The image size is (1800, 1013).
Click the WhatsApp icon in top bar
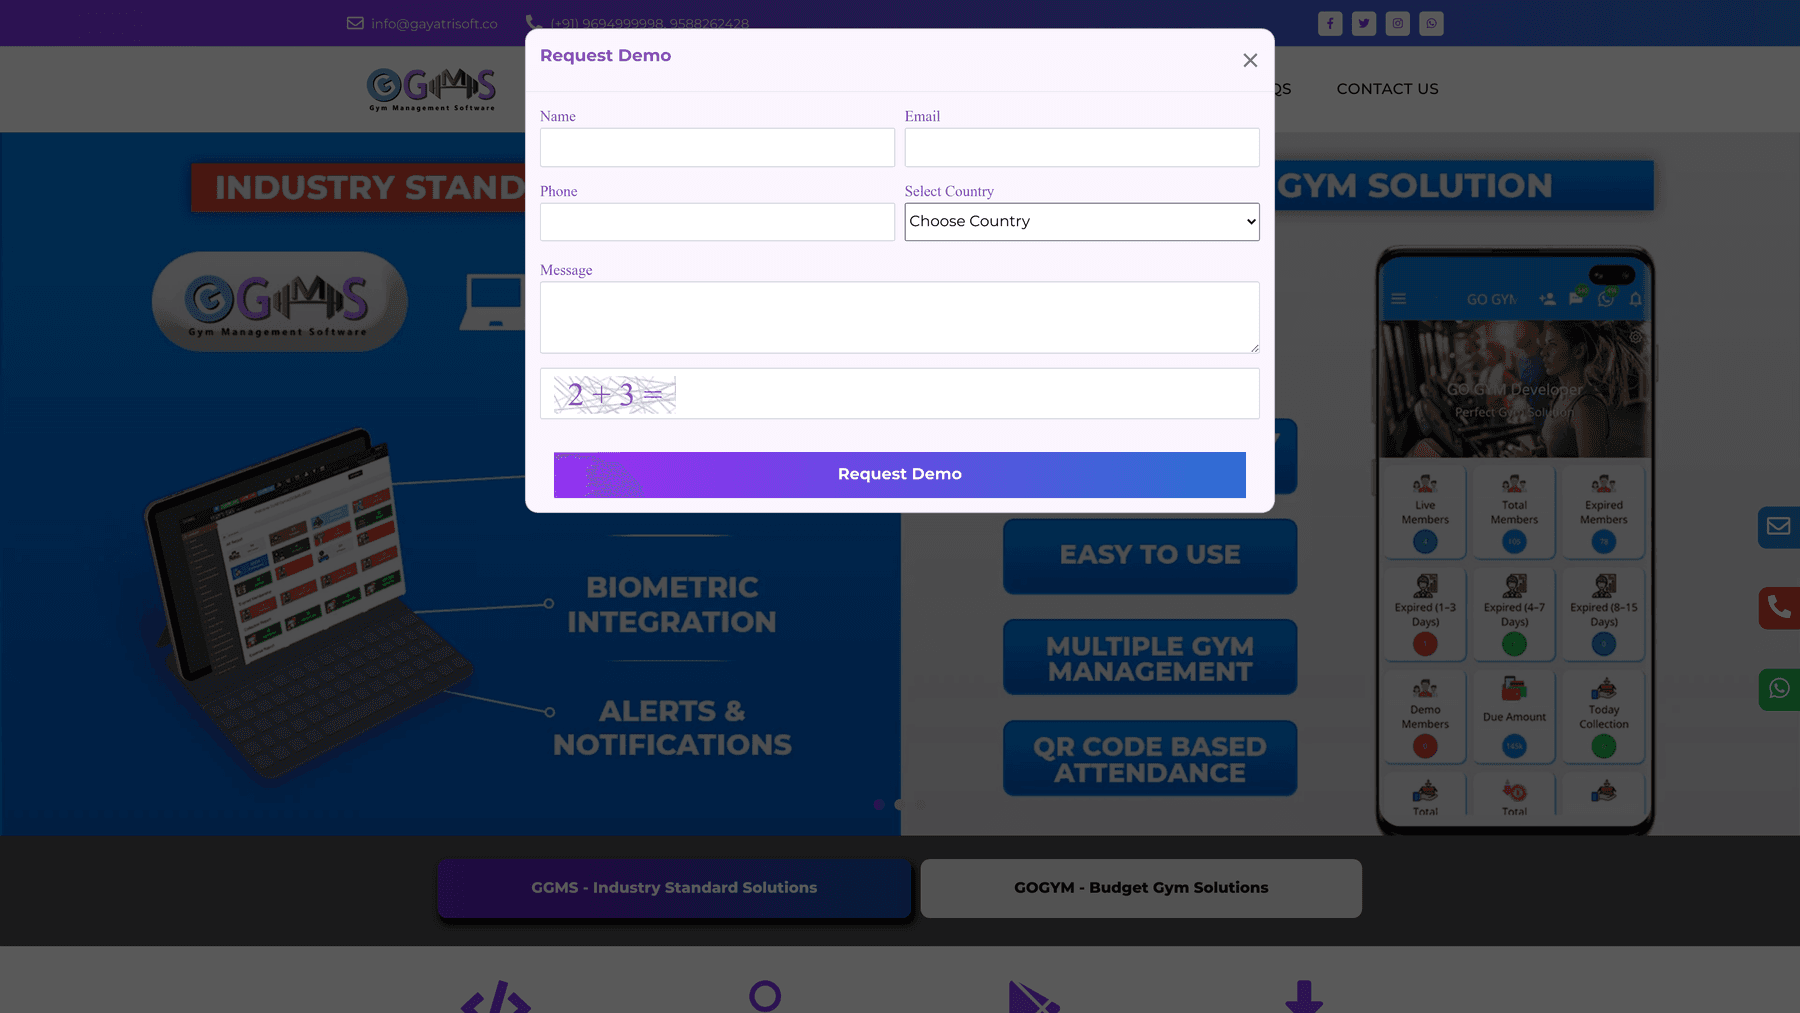1431,24
